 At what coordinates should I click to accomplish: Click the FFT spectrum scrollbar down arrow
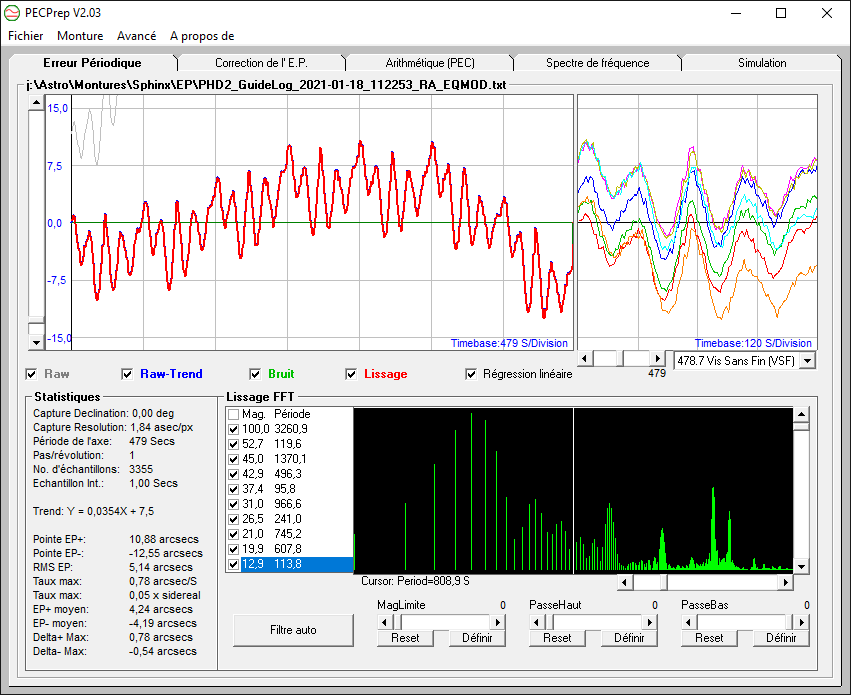(801, 567)
